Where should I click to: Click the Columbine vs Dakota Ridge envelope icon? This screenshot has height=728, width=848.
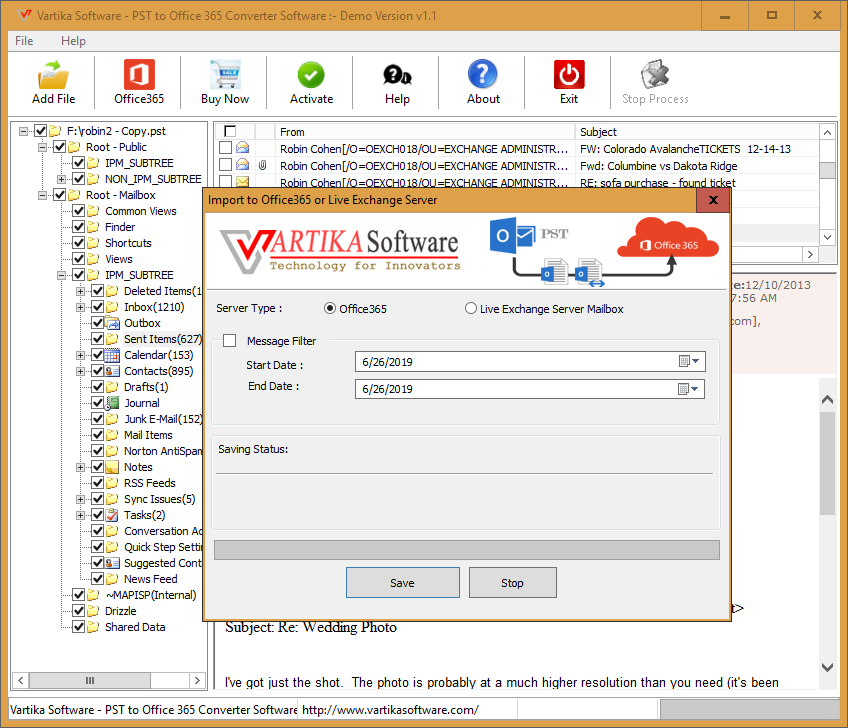(242, 164)
